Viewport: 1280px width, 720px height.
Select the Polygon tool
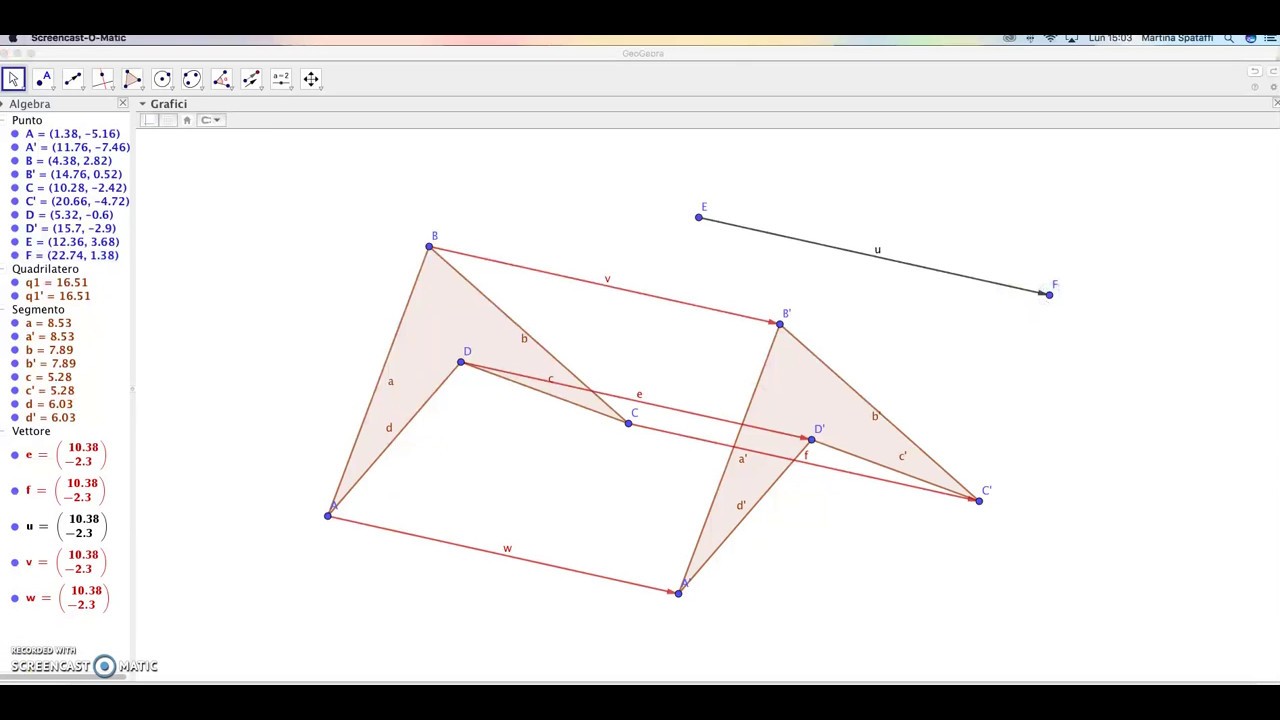point(132,79)
